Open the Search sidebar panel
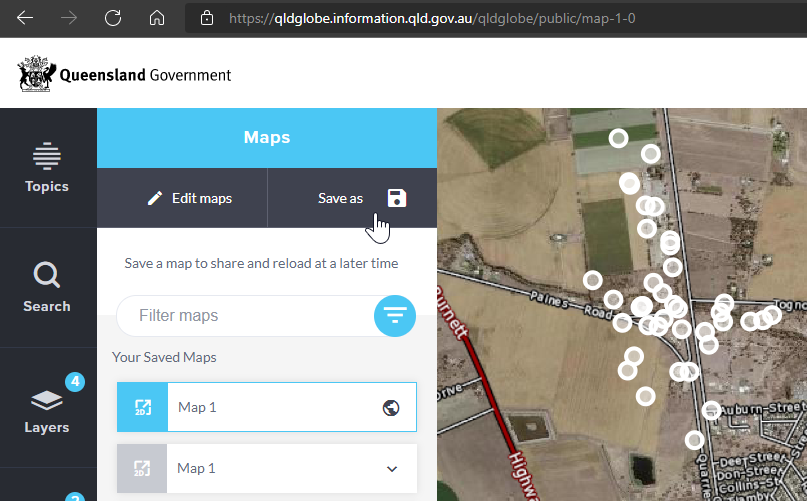The width and height of the screenshot is (807, 501). point(47,287)
